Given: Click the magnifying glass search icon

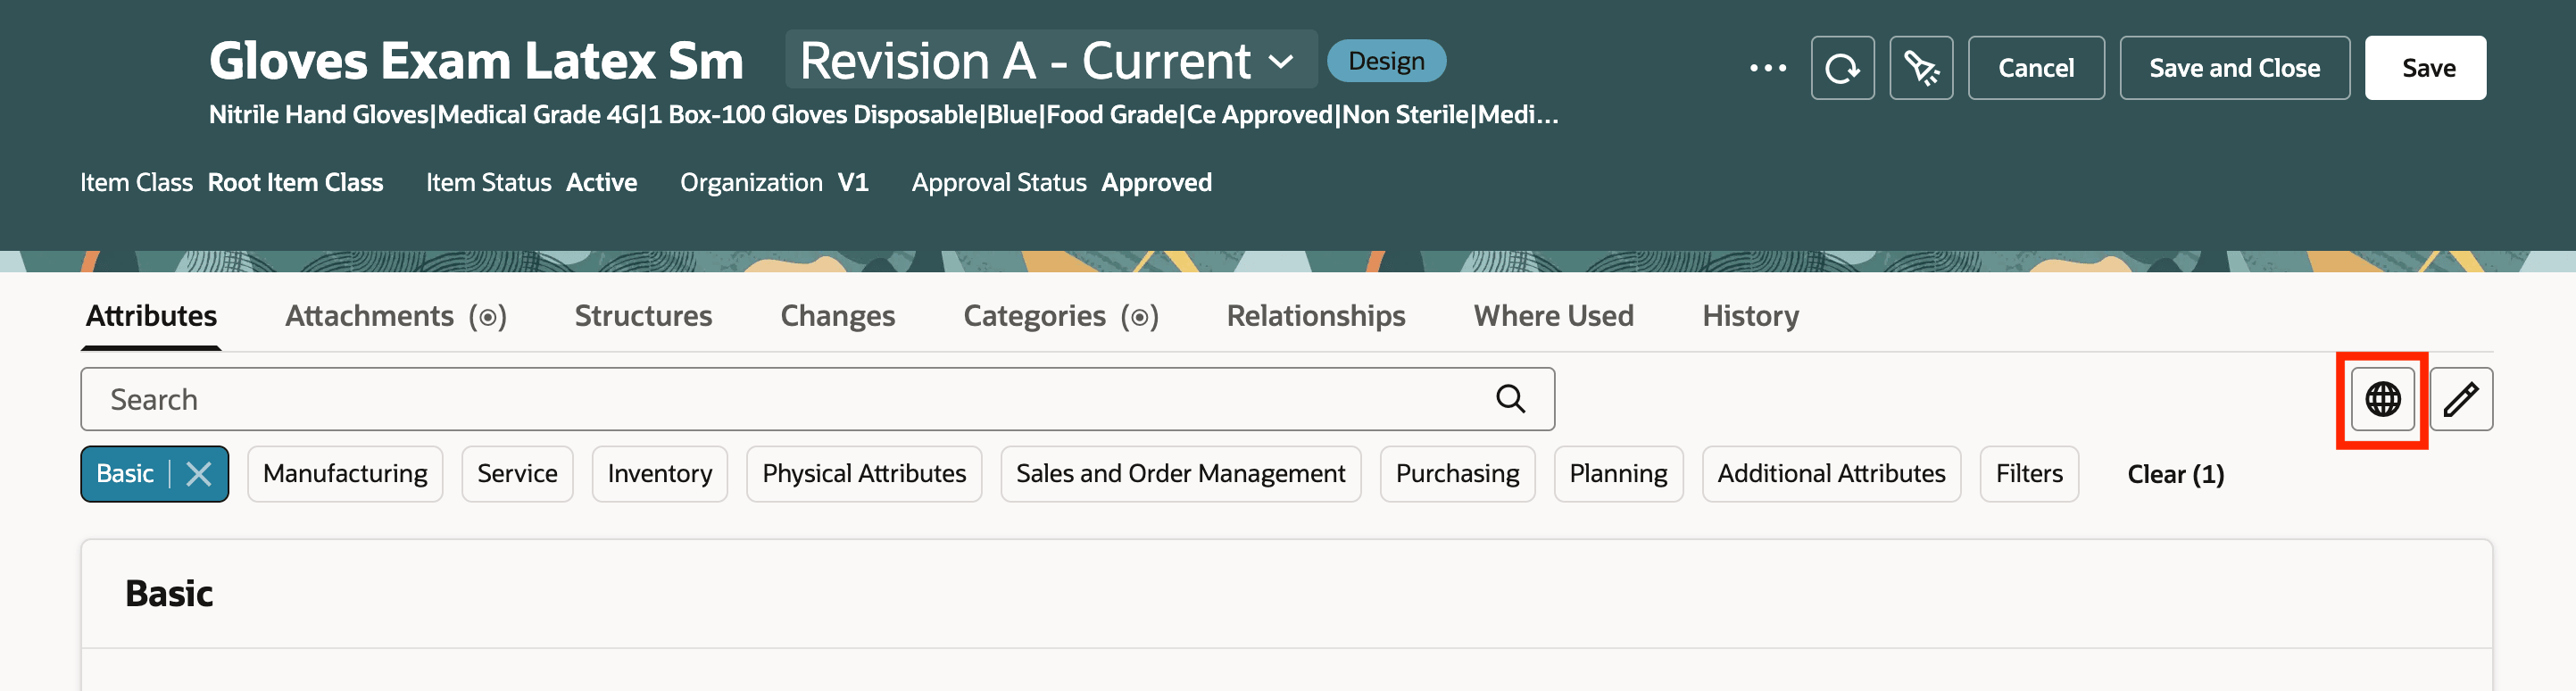Looking at the screenshot, I should point(1510,399).
